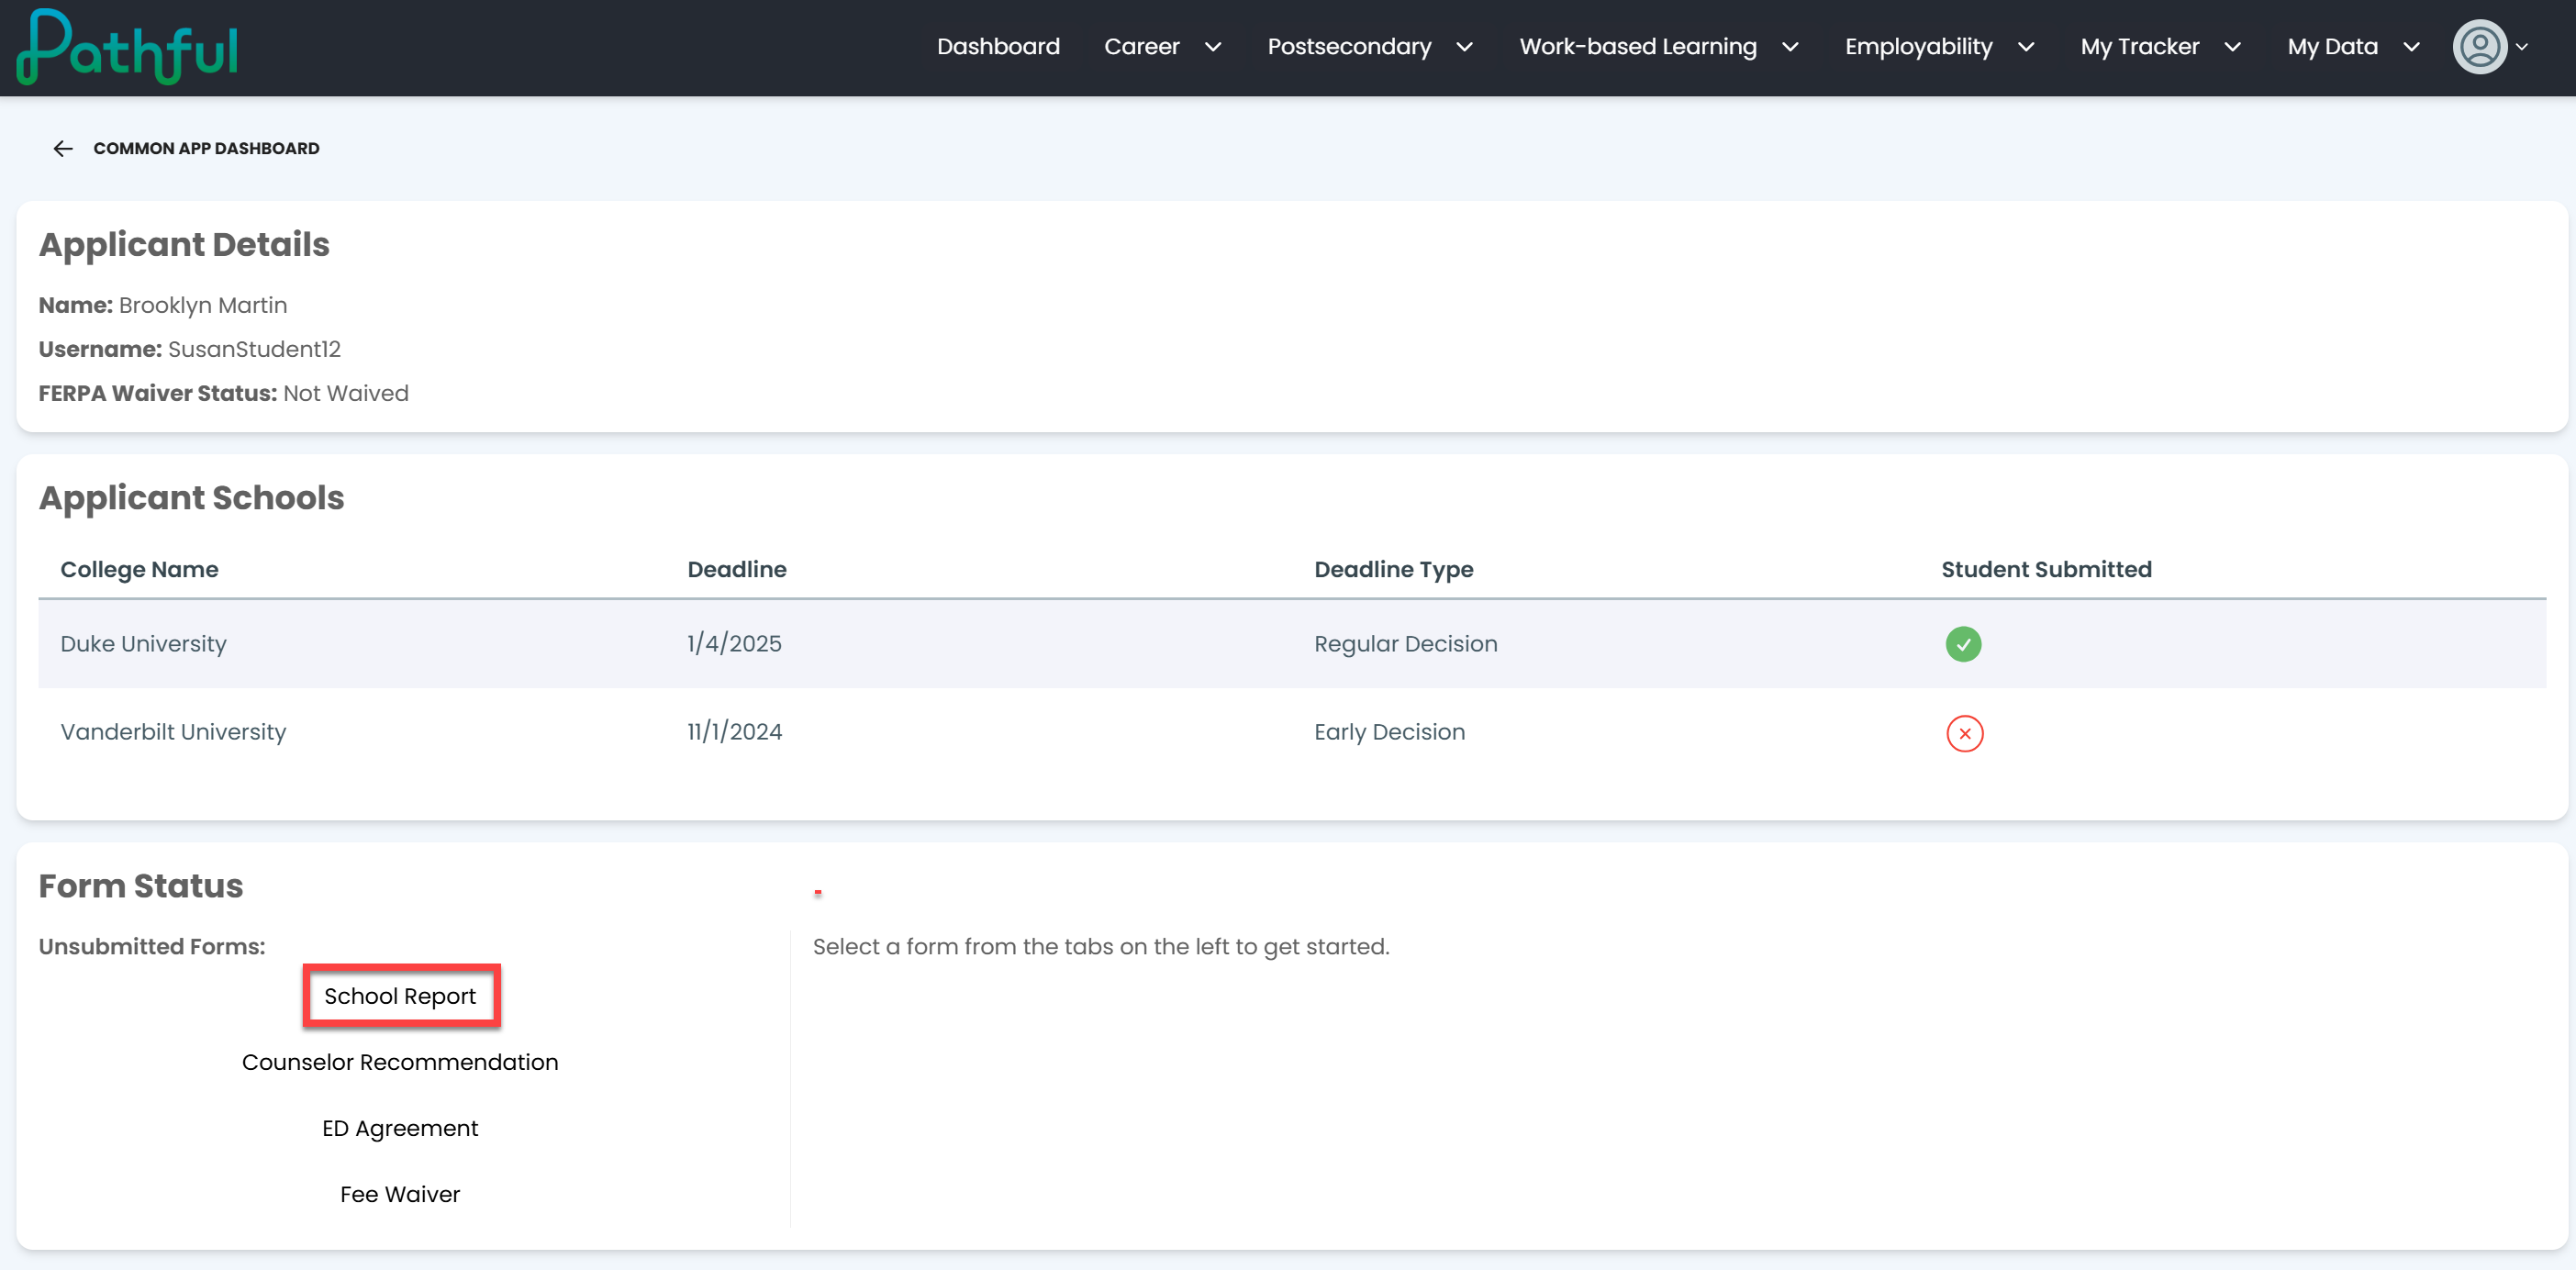2576x1270 pixels.
Task: Click the Student Submitted column header
Action: tap(2046, 569)
